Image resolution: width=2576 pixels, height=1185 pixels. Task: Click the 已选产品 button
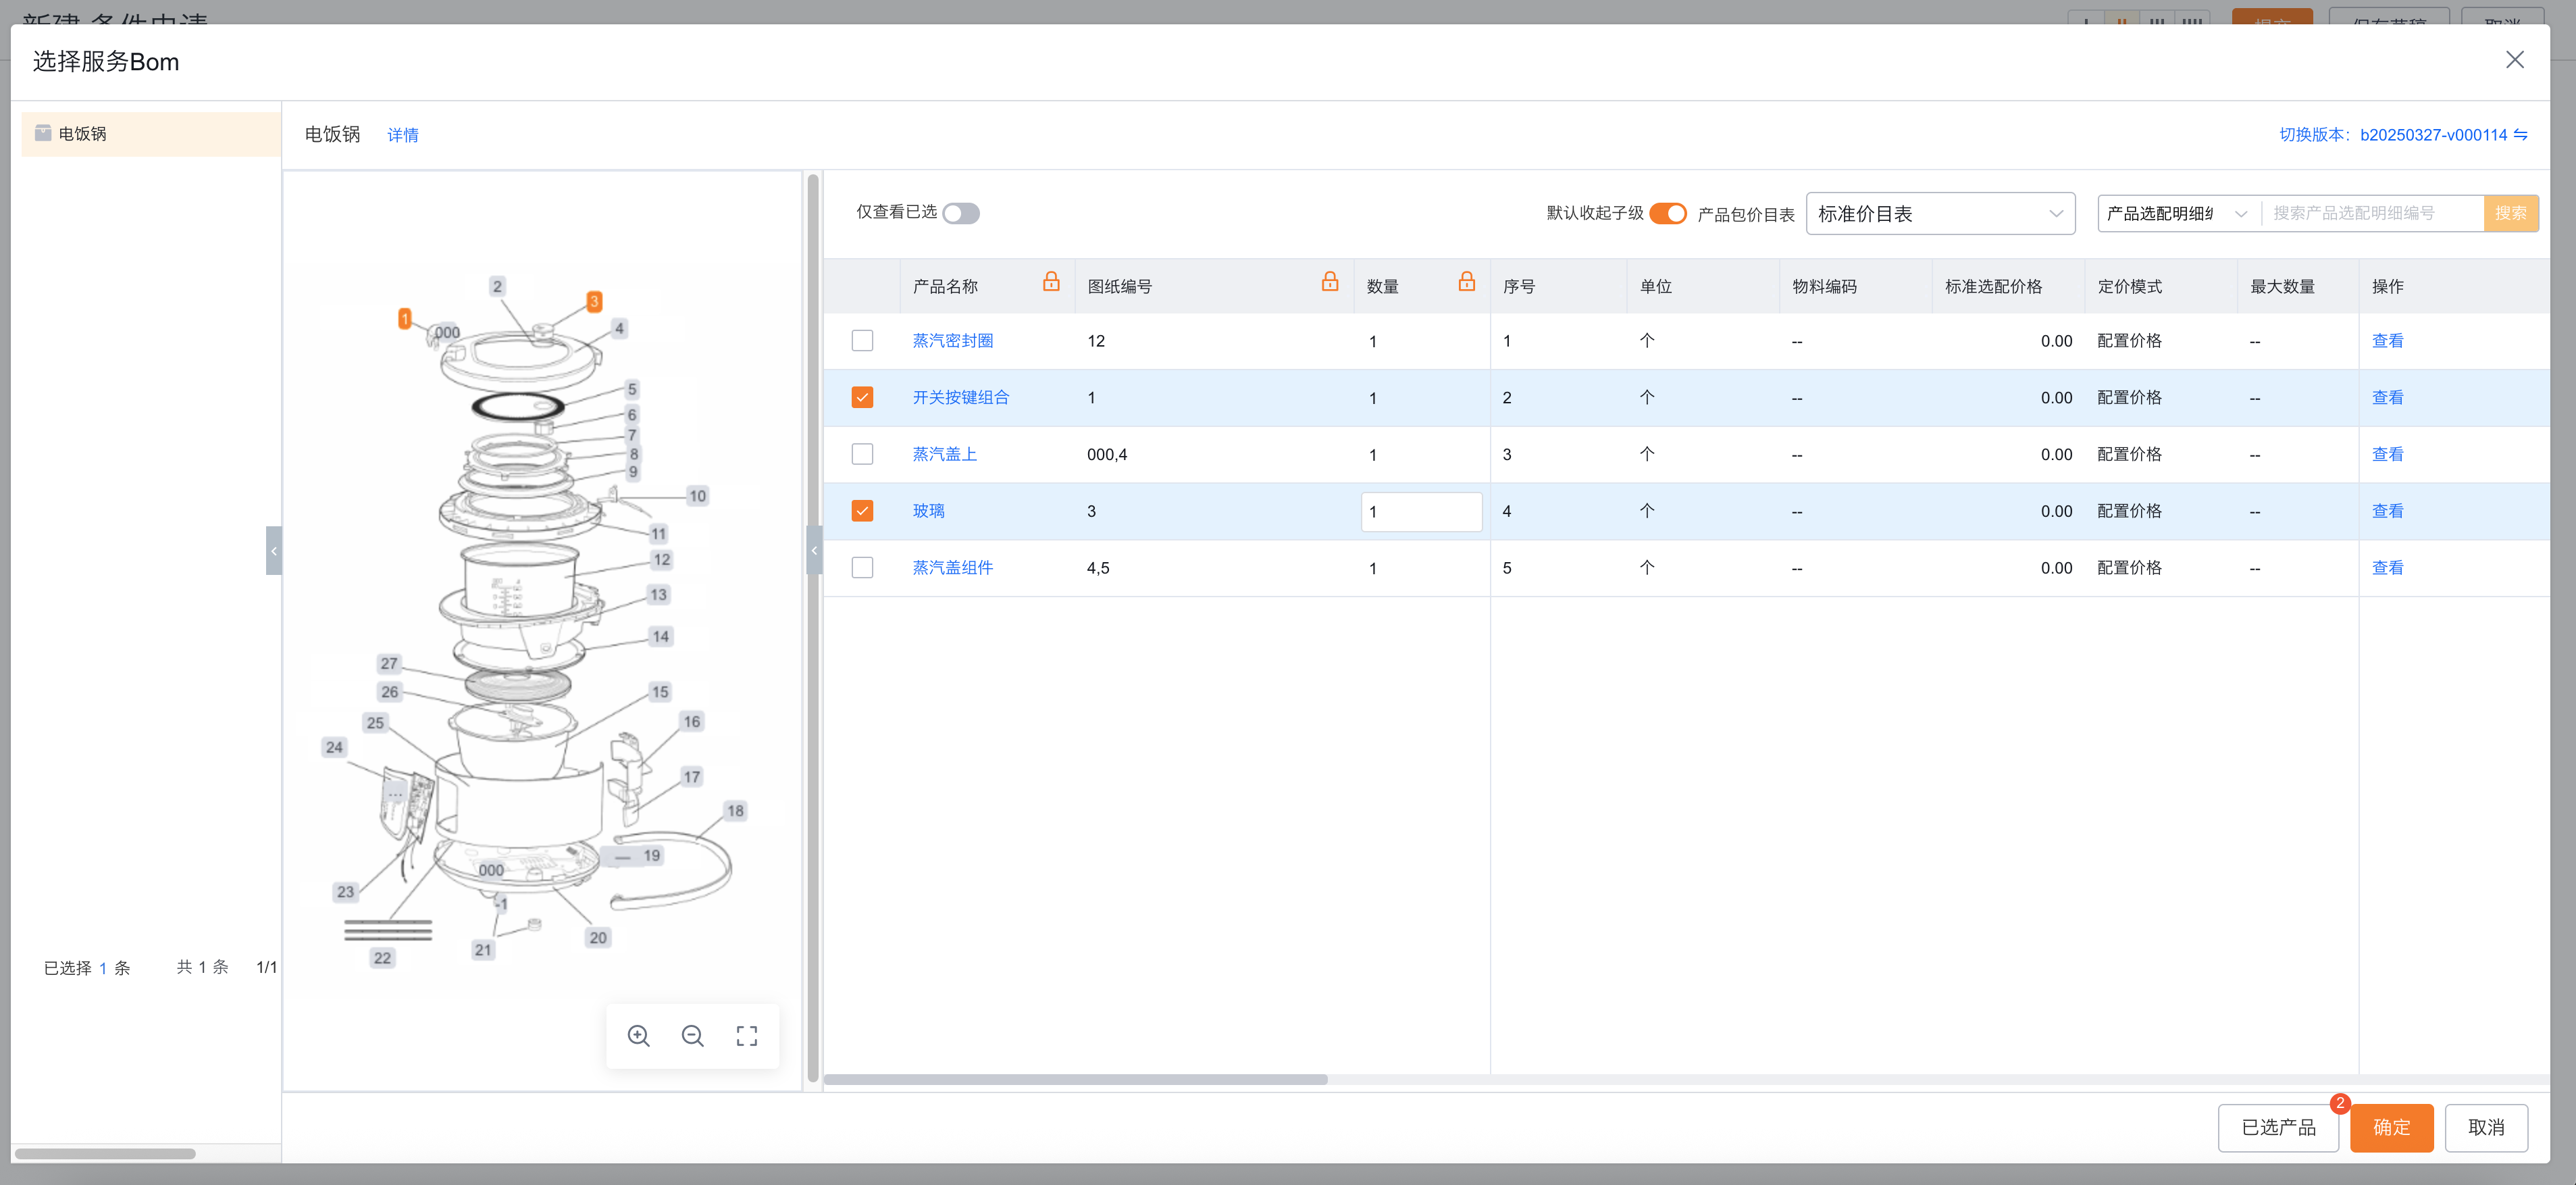coord(2278,1128)
